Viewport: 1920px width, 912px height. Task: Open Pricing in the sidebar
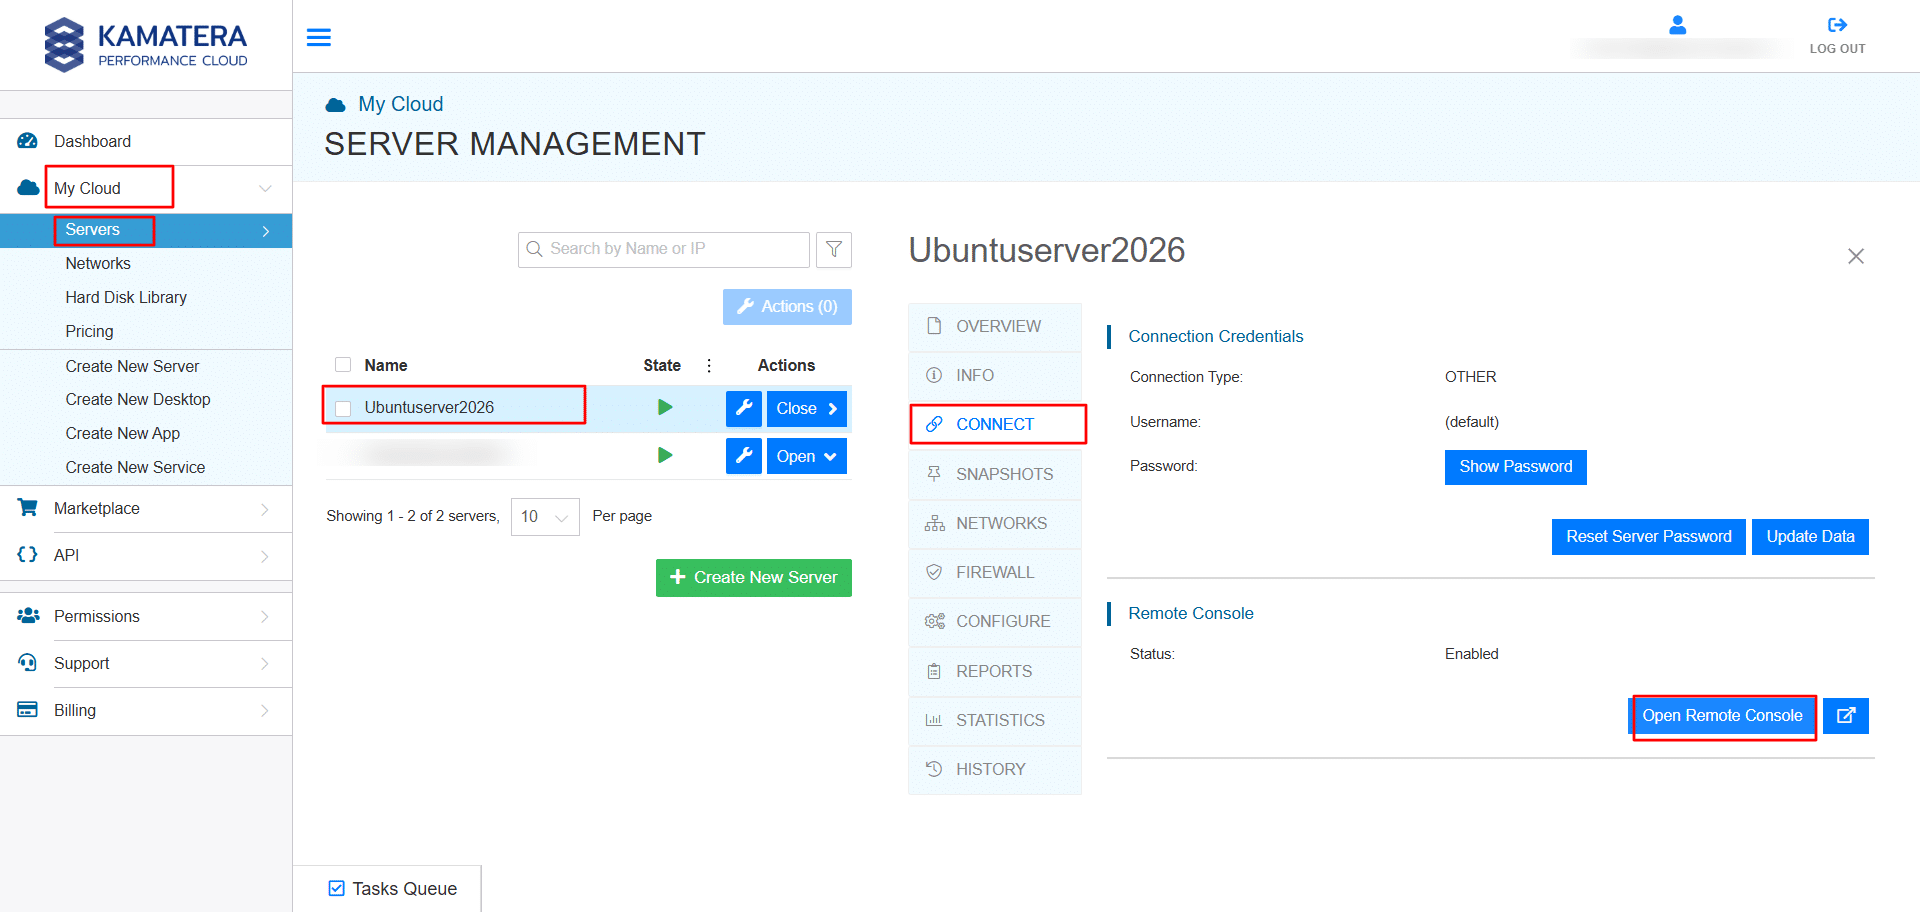[89, 332]
